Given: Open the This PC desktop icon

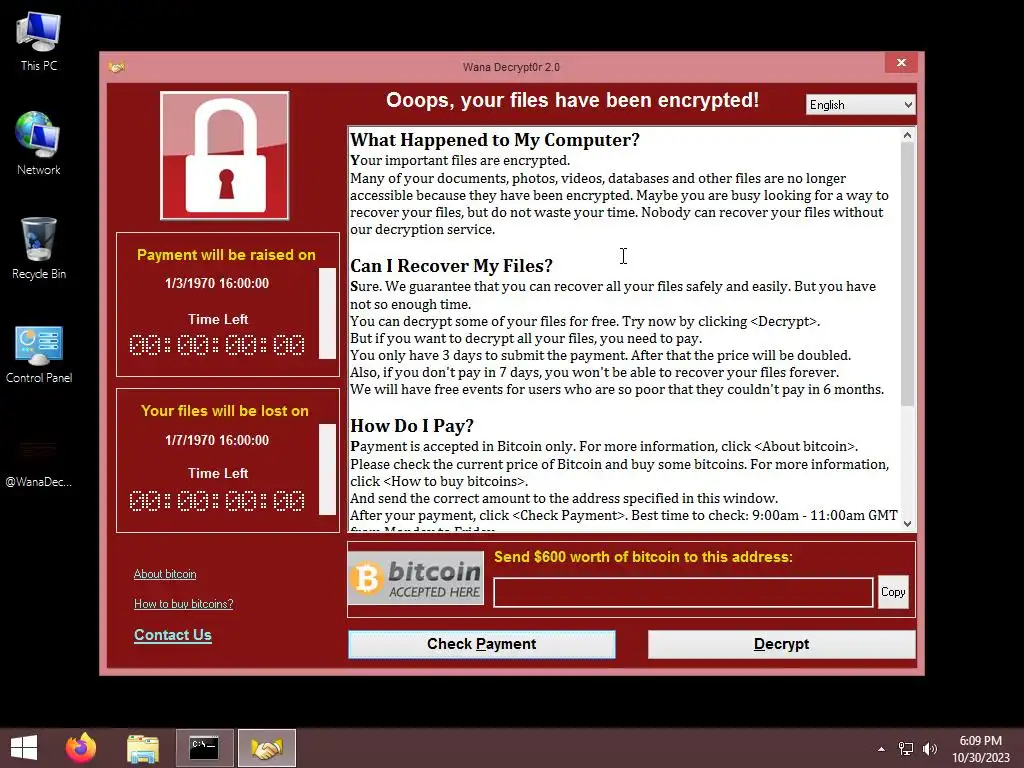Looking at the screenshot, I should (x=39, y=42).
